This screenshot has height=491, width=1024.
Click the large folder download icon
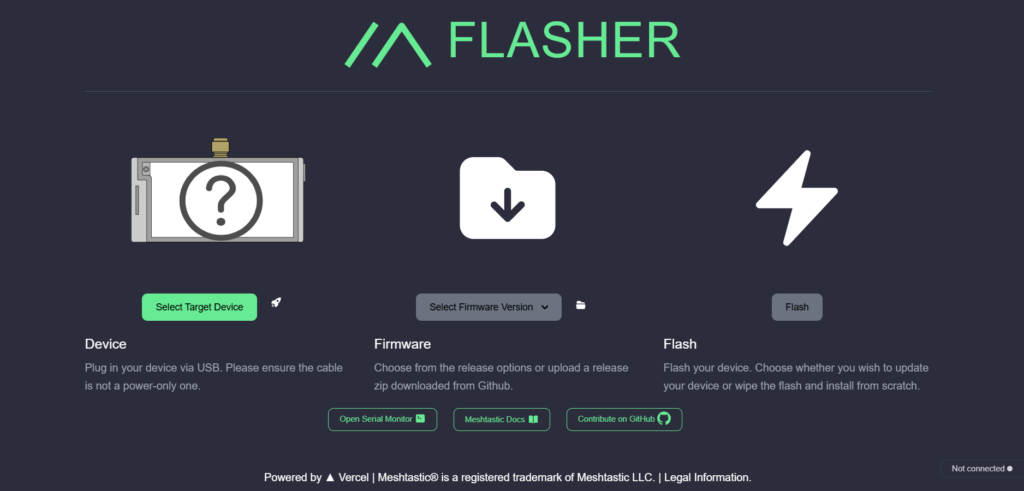(507, 198)
